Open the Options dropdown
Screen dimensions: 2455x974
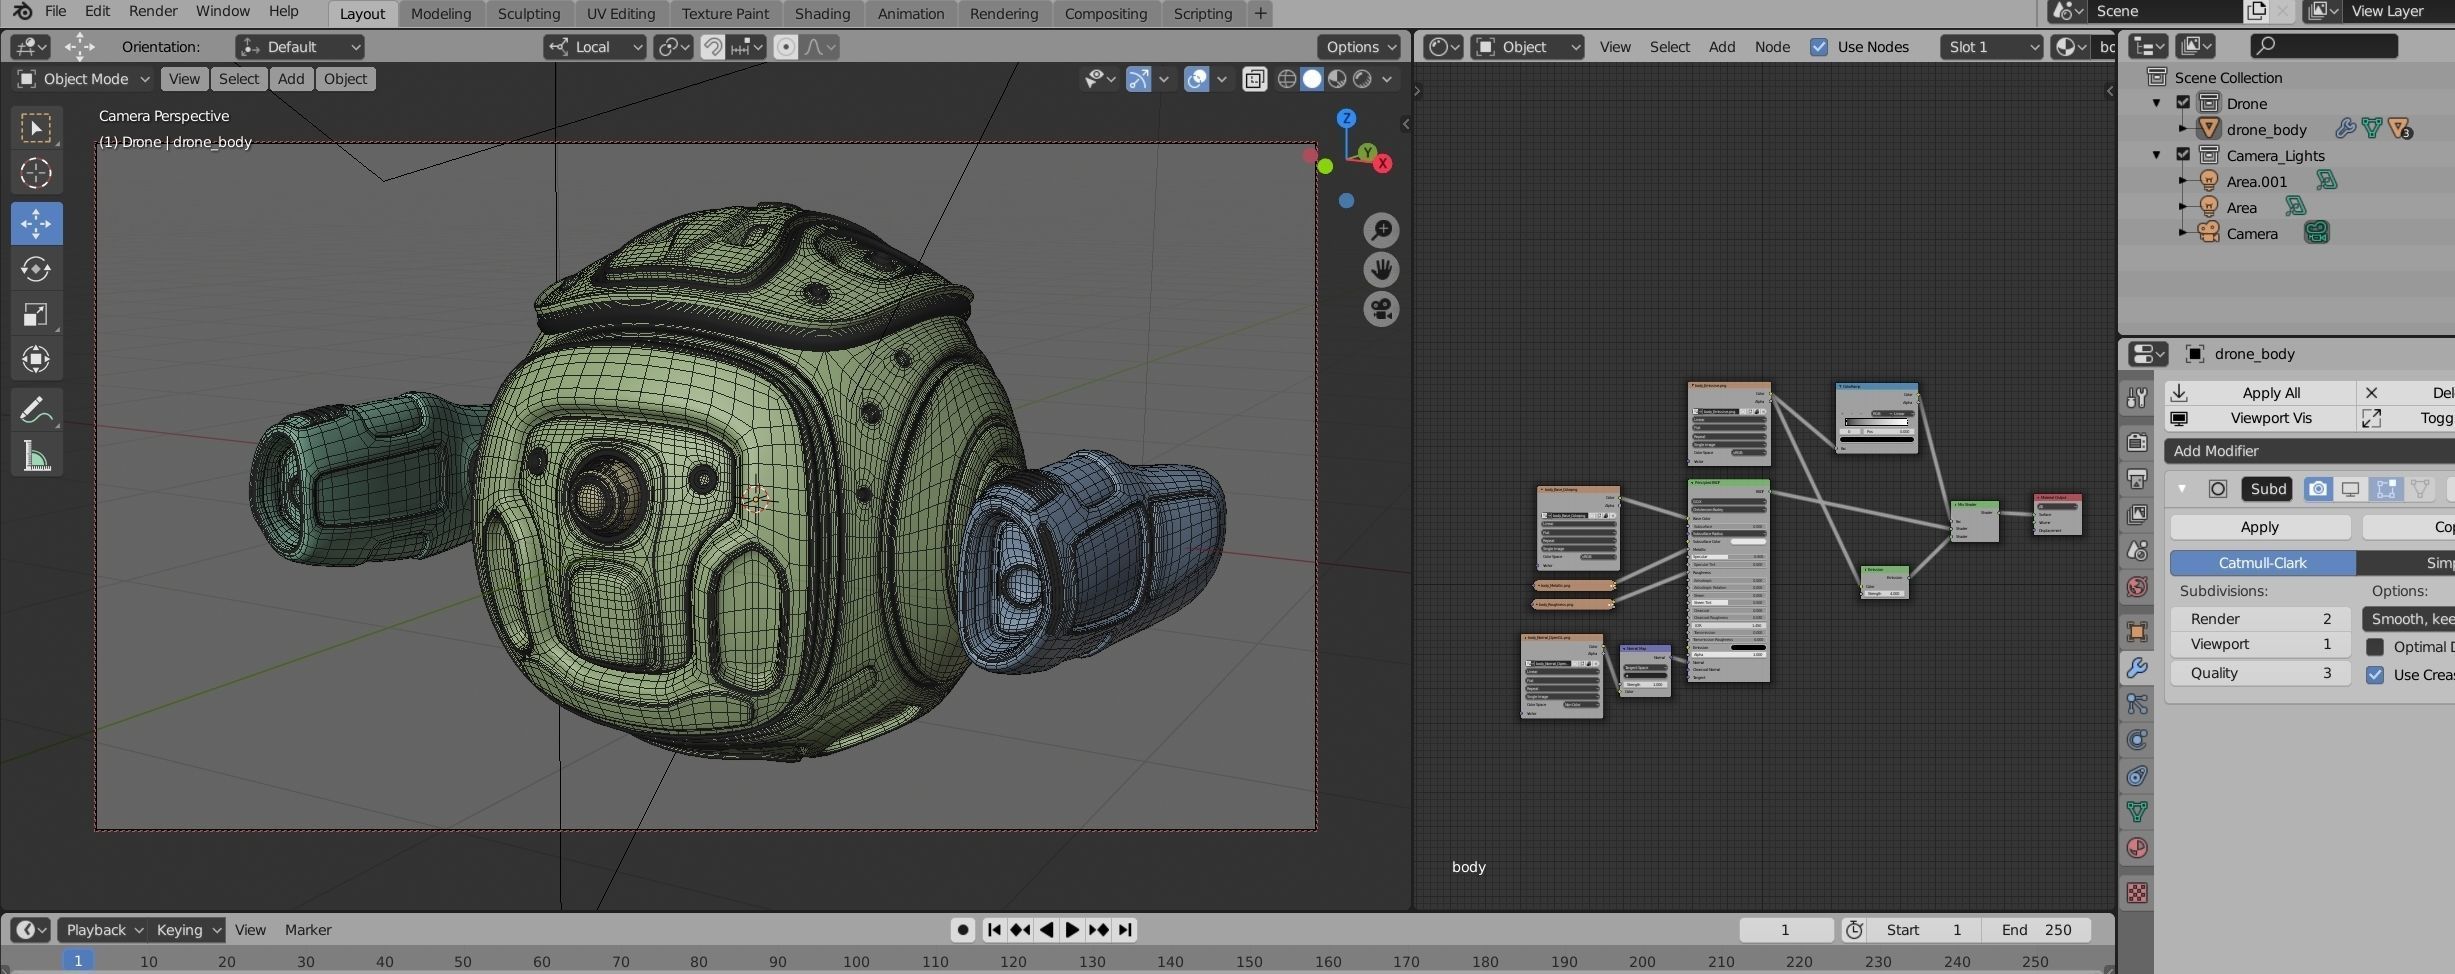pos(1361,47)
